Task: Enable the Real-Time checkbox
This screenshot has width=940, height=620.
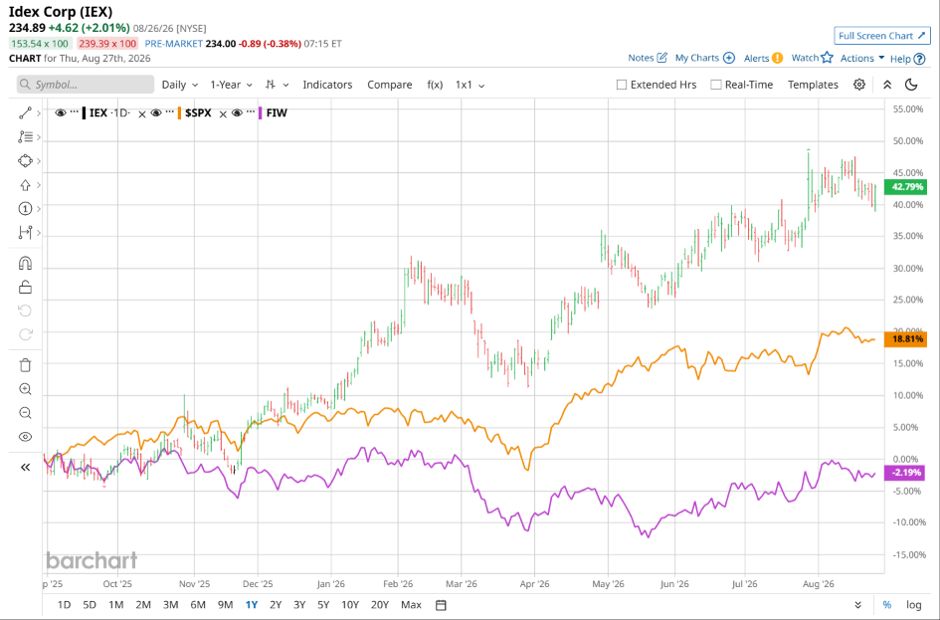Action: pyautogui.click(x=716, y=85)
